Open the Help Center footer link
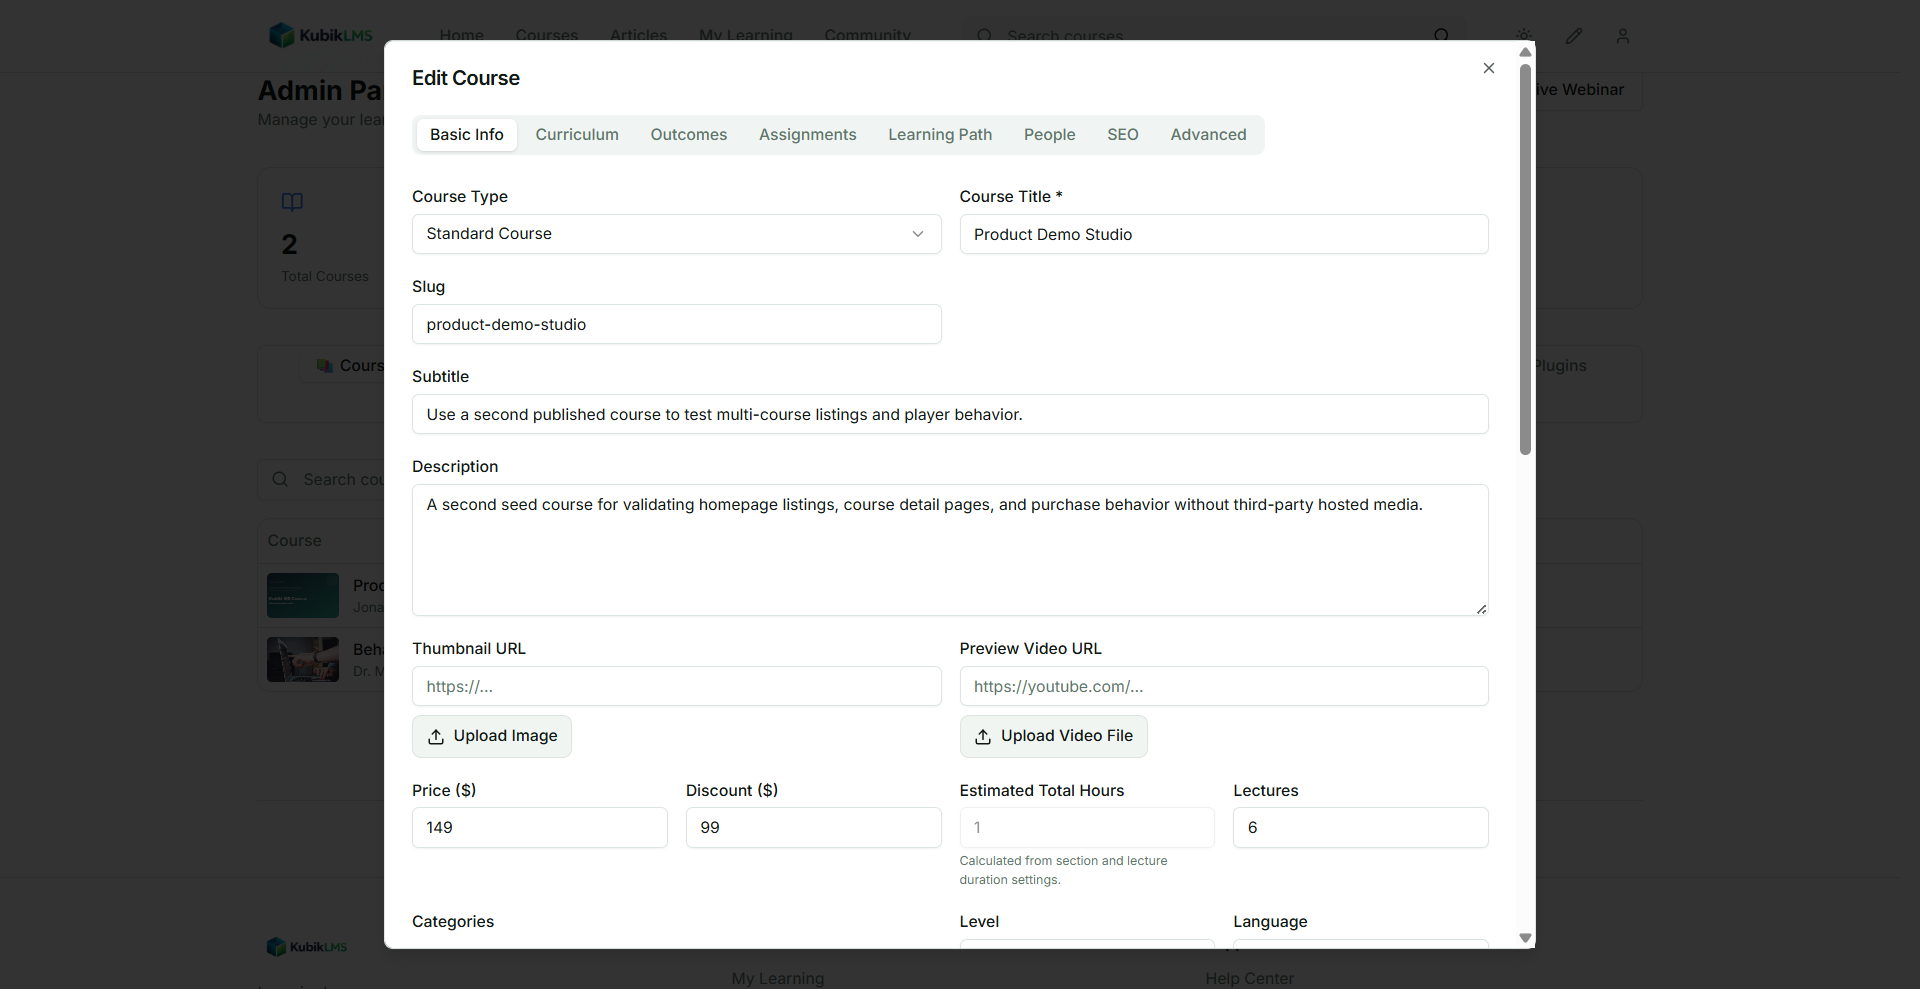1920x989 pixels. tap(1249, 978)
